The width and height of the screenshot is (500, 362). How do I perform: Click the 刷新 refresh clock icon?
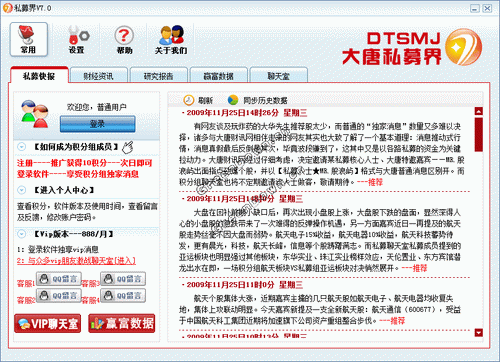pos(189,100)
